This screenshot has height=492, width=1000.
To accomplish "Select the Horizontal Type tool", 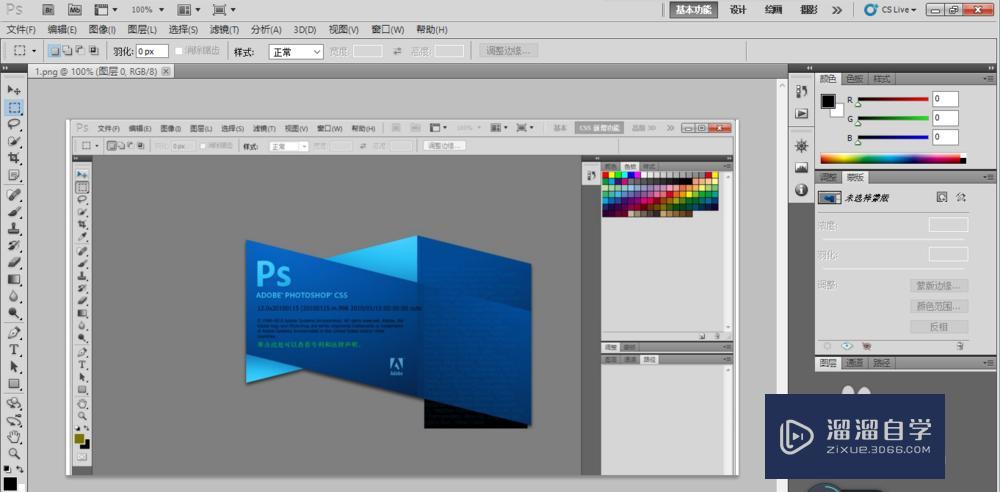I will point(14,350).
